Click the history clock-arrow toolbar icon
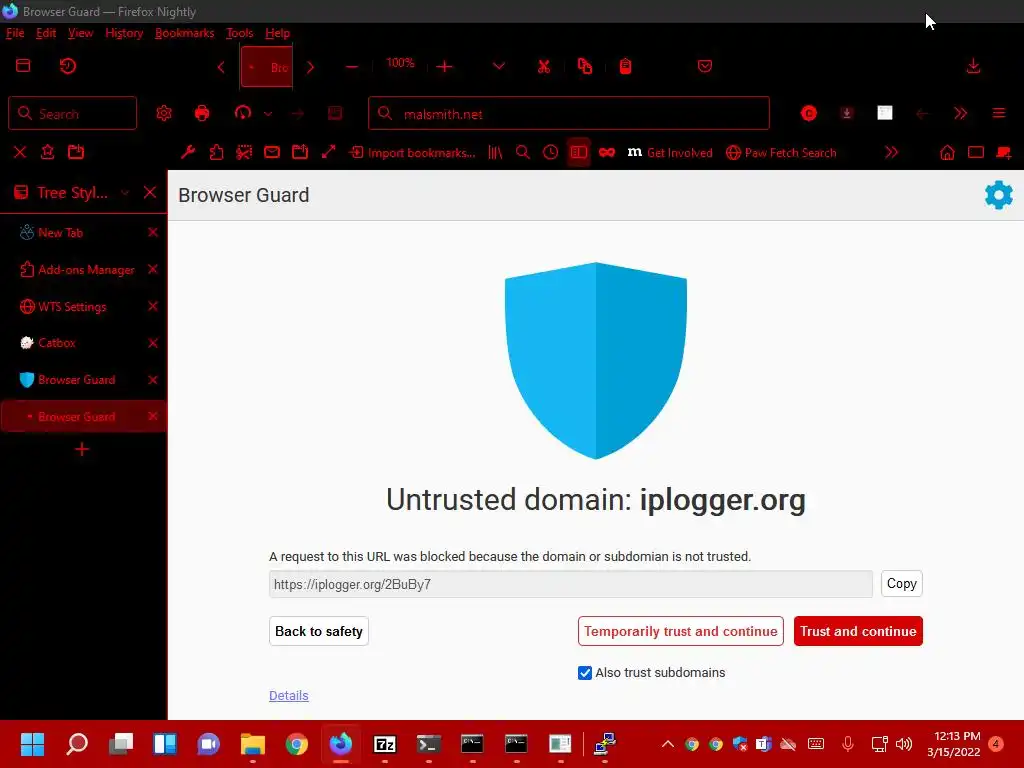The image size is (1024, 768). [68, 66]
